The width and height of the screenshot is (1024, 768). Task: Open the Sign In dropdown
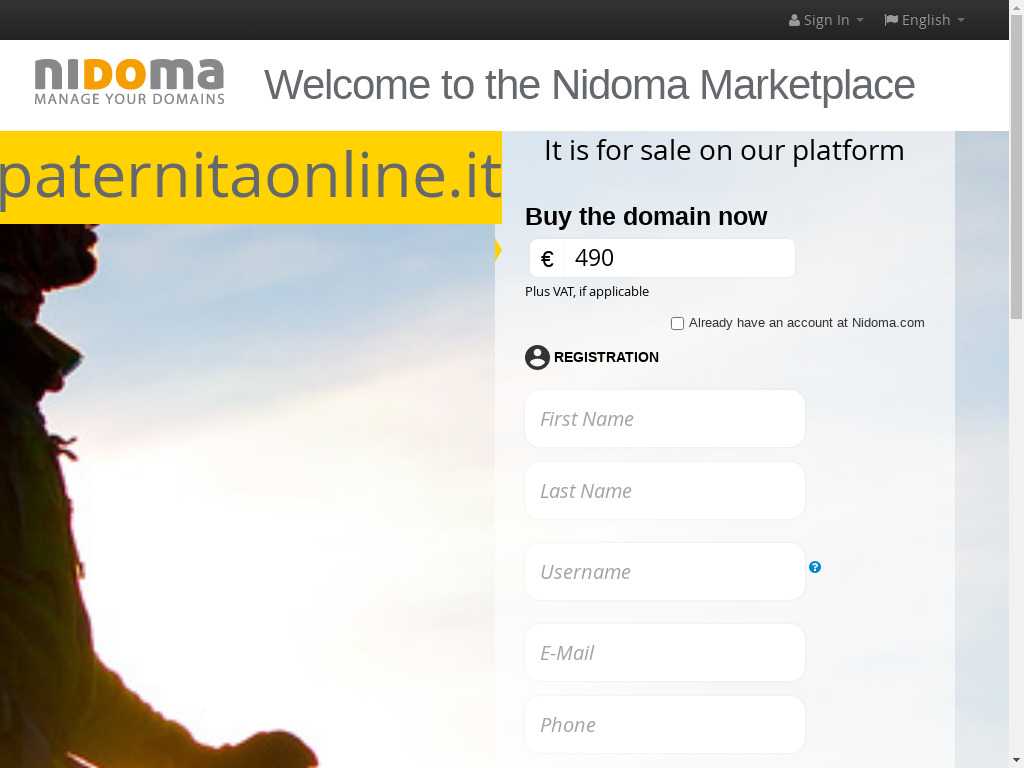(826, 20)
